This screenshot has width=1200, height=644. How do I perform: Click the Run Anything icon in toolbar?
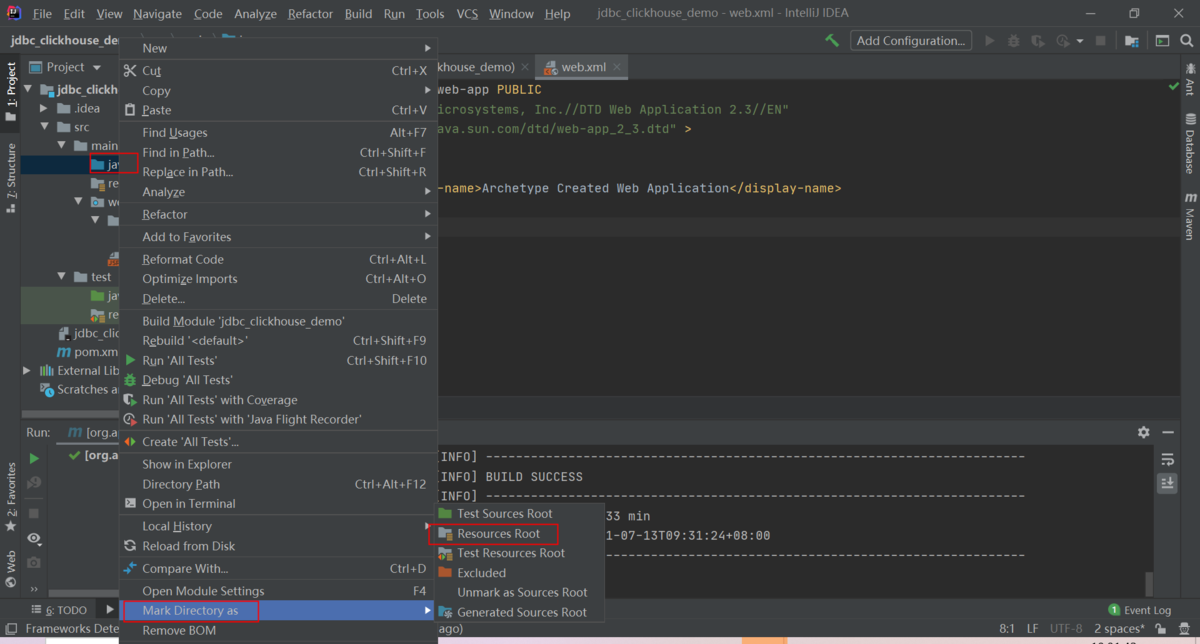click(1162, 41)
